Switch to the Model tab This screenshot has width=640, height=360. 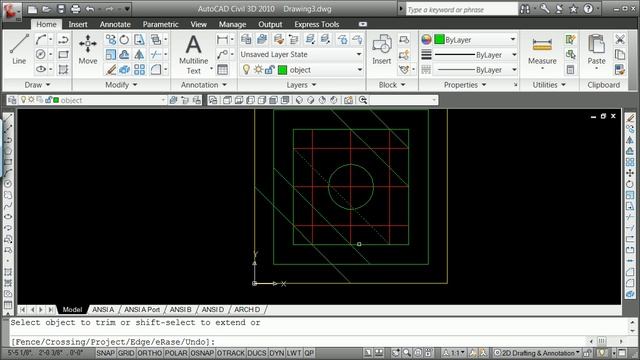click(72, 309)
